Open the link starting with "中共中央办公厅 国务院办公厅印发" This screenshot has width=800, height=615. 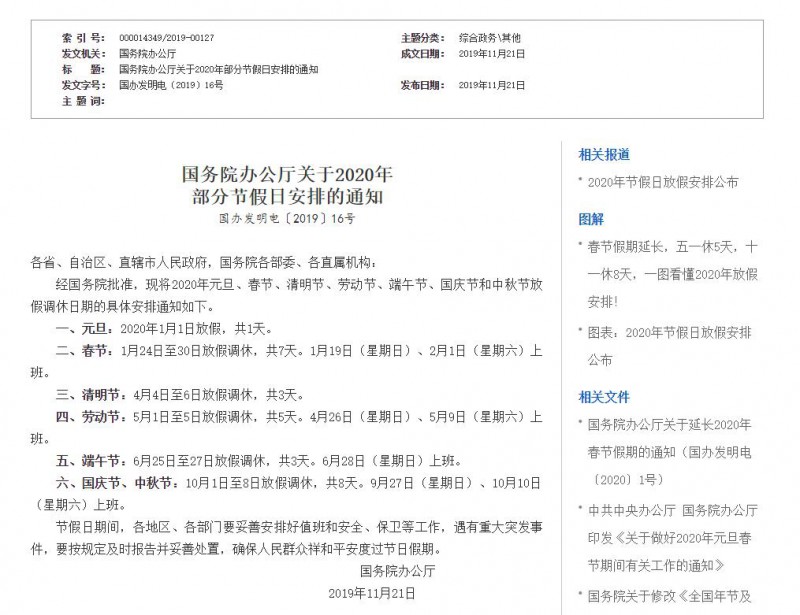tap(672, 538)
